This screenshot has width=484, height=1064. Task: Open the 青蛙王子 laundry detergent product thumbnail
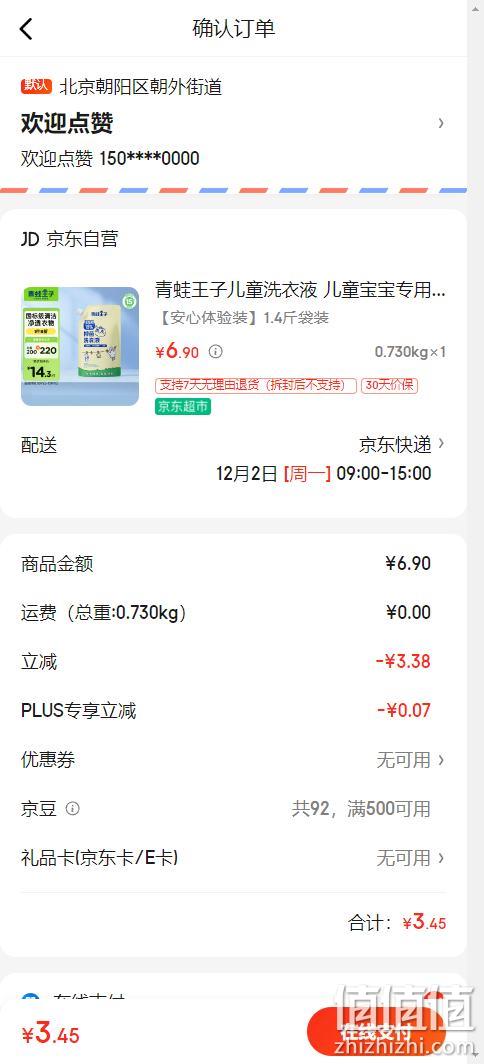[80, 346]
